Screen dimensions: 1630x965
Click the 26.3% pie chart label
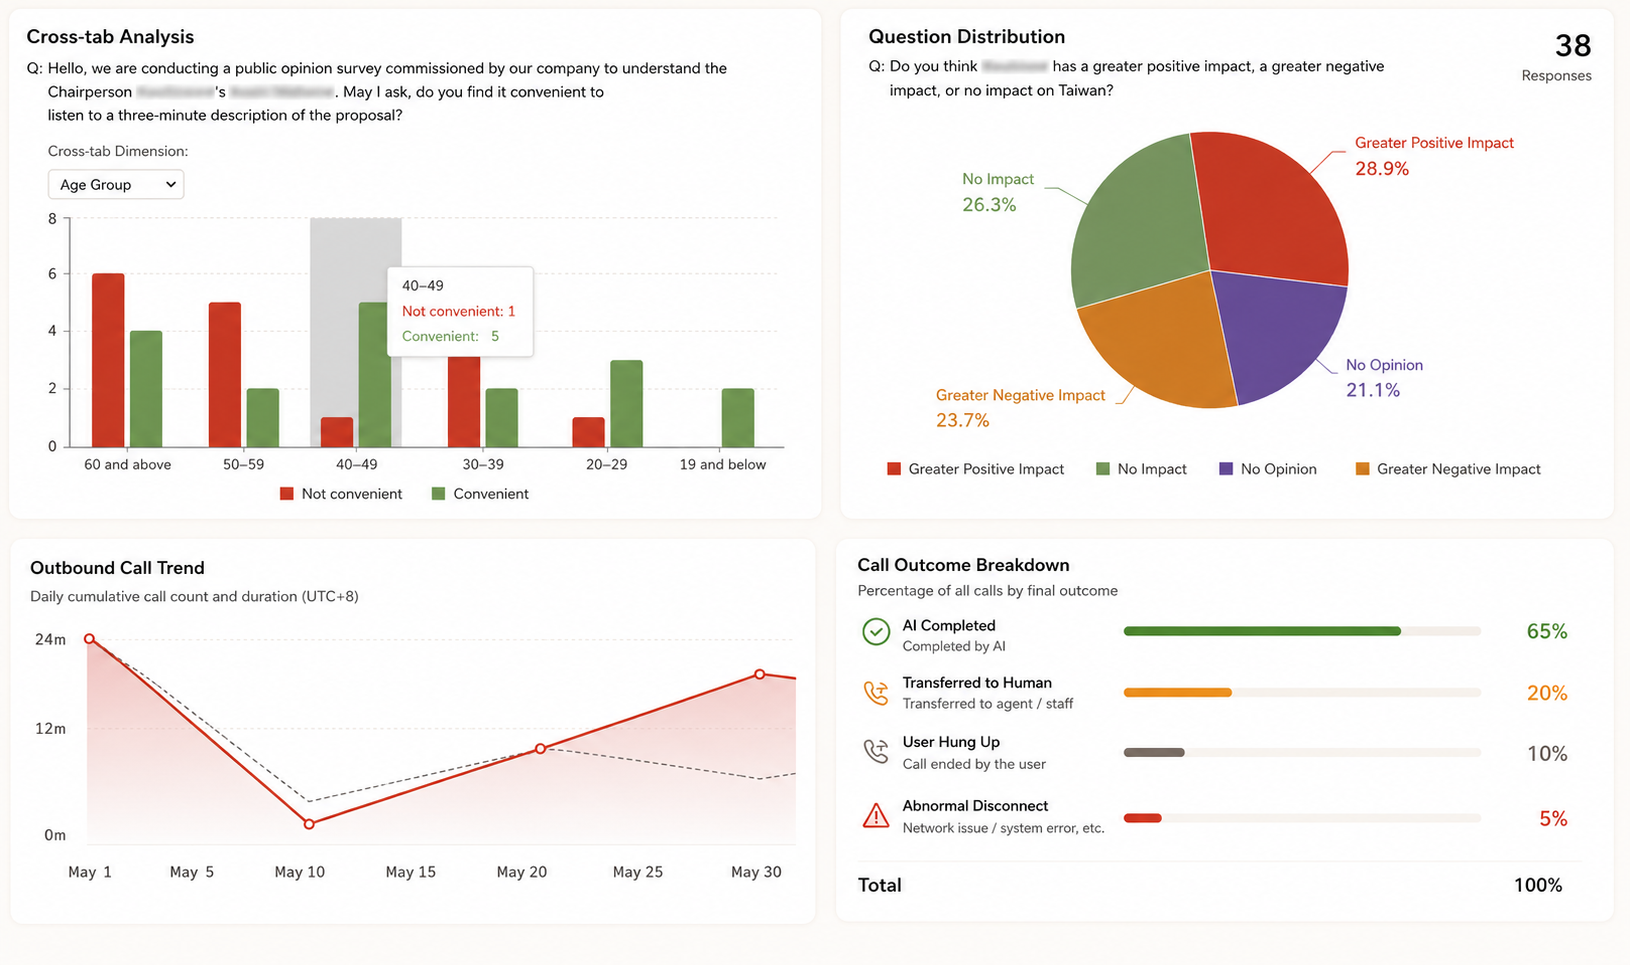point(989,205)
